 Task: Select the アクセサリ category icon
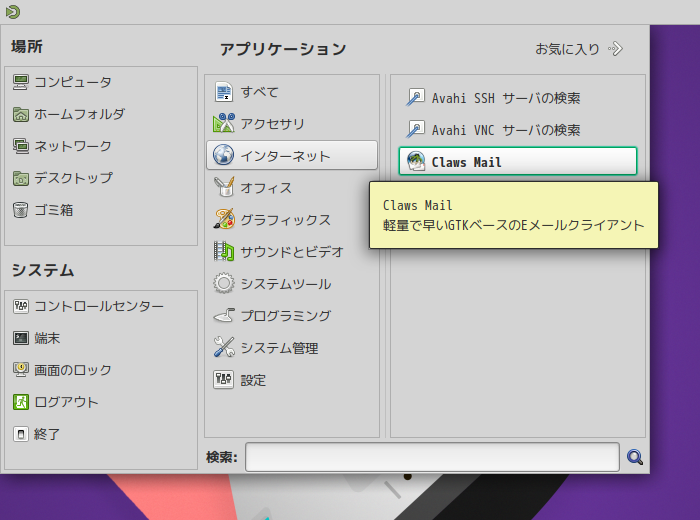coord(224,123)
